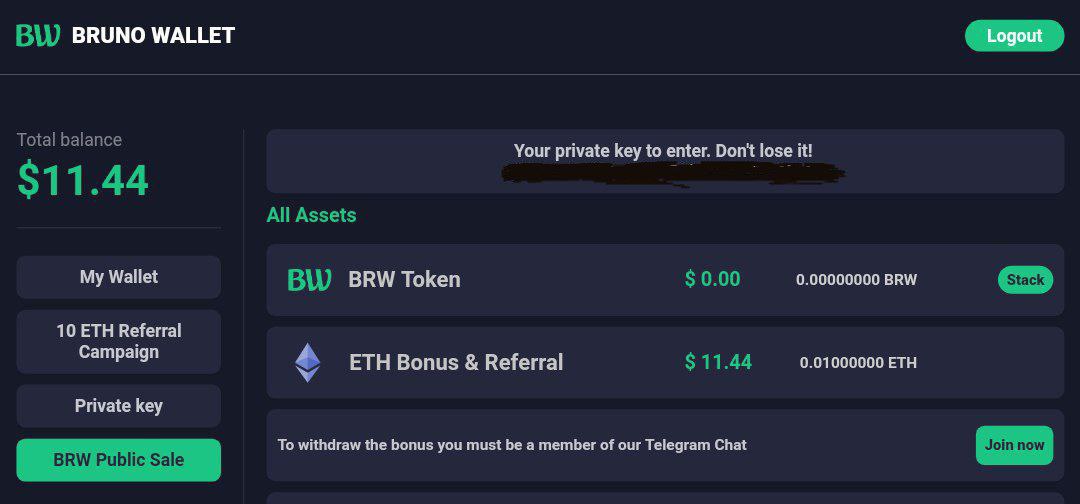Open the BRW Public Sale page

(x=118, y=460)
